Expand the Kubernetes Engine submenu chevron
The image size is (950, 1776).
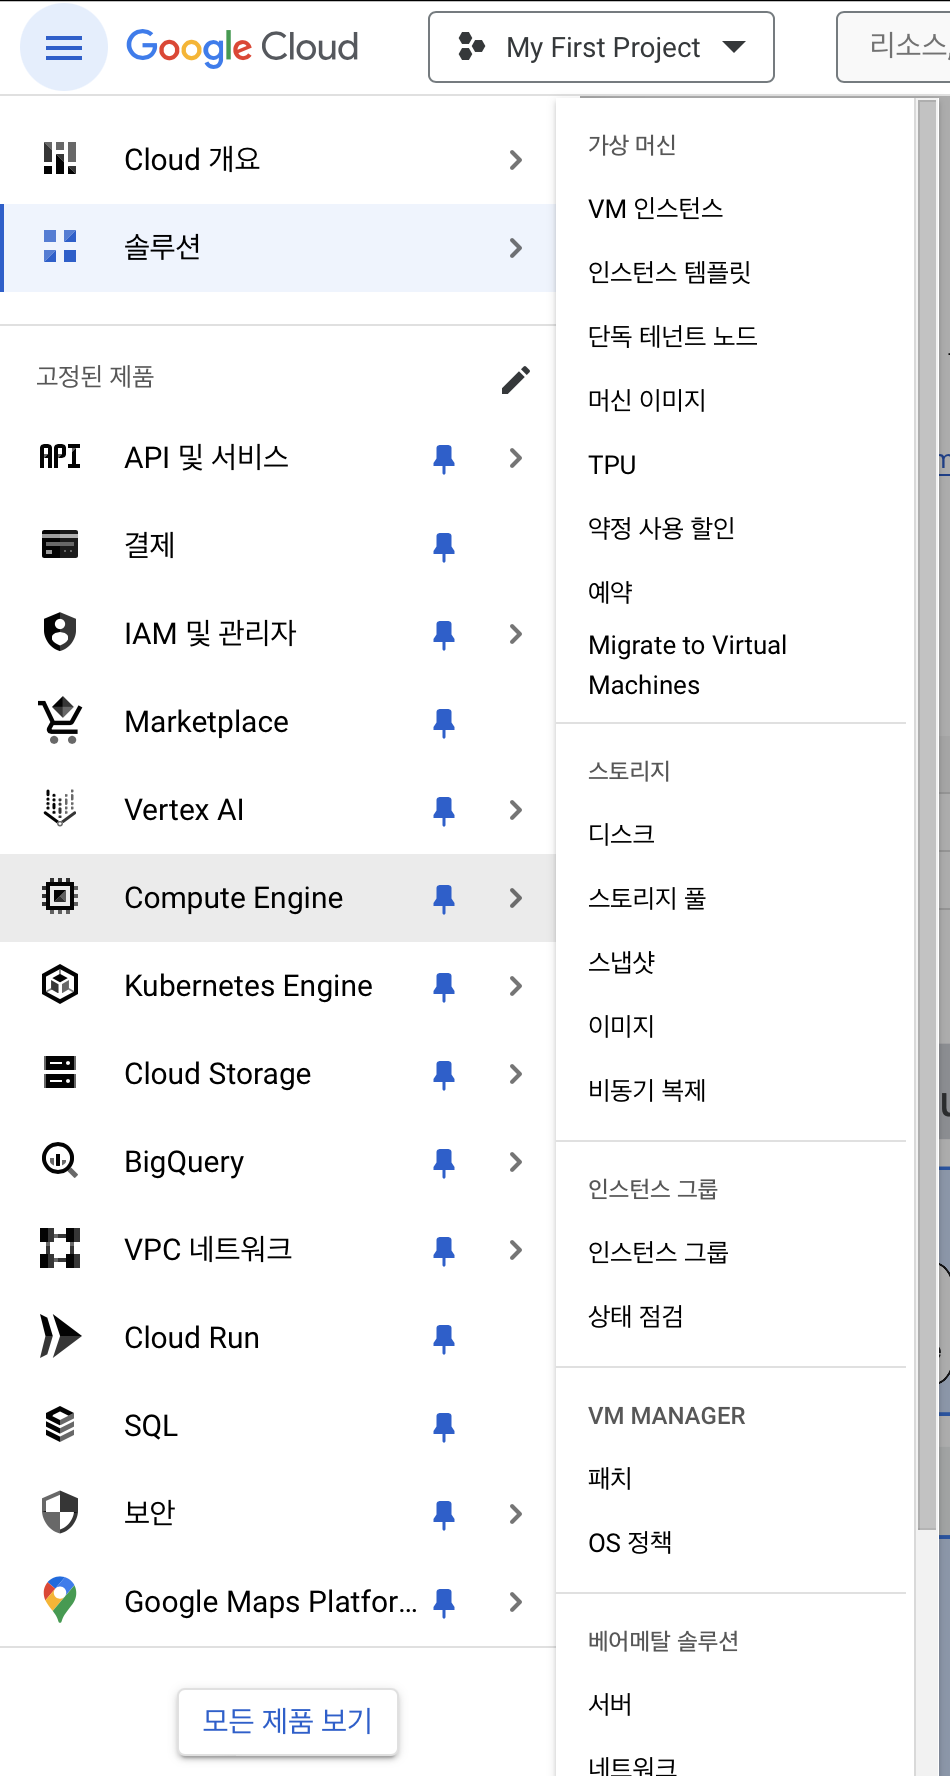[x=516, y=986]
